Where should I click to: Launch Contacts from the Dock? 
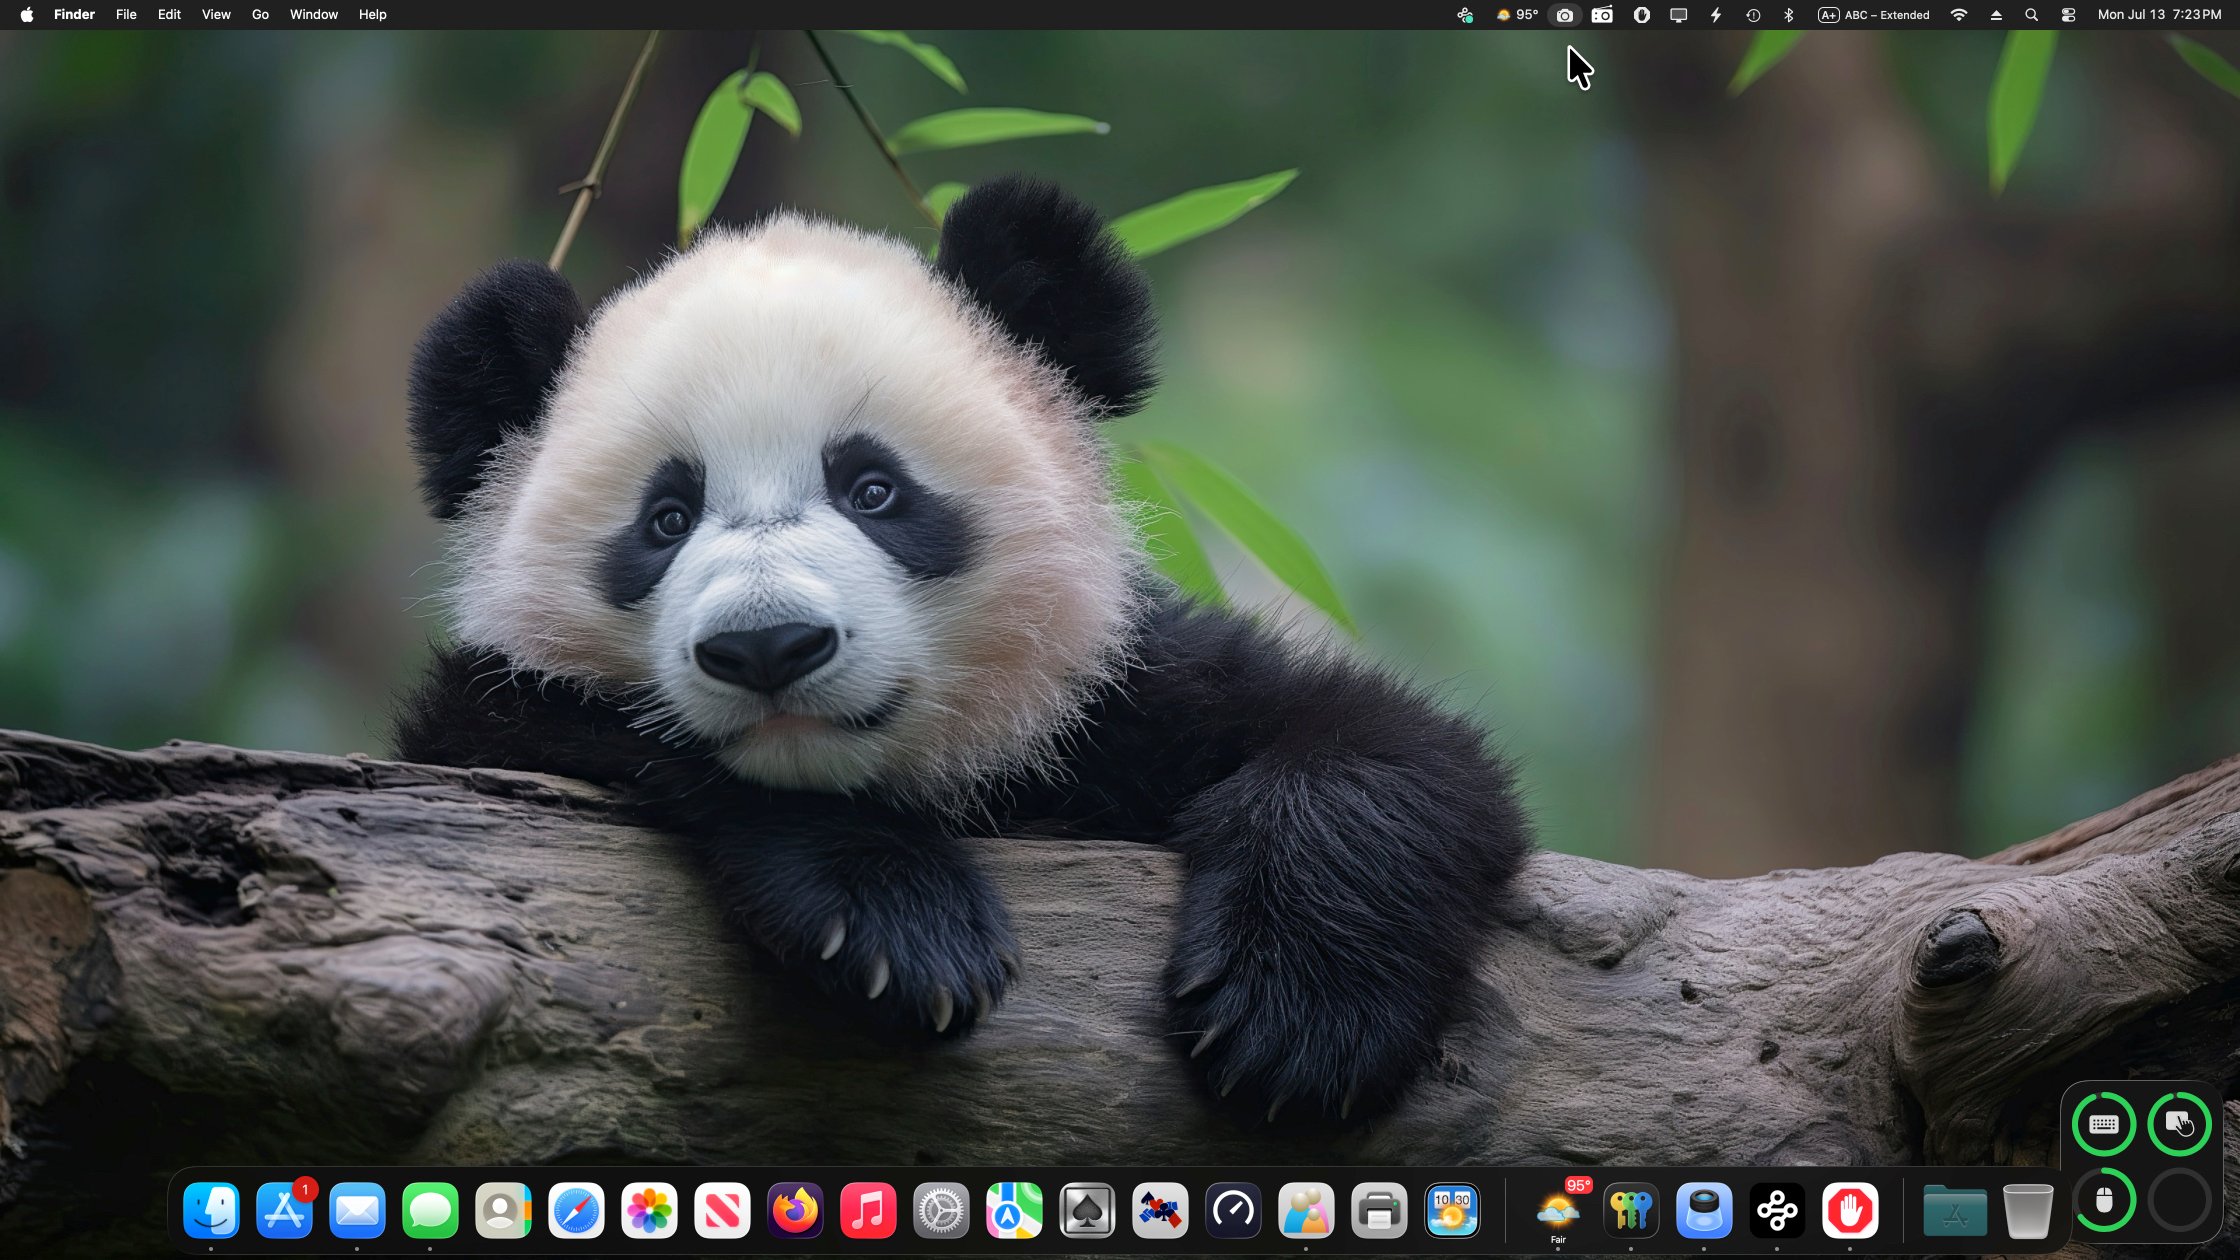point(503,1211)
